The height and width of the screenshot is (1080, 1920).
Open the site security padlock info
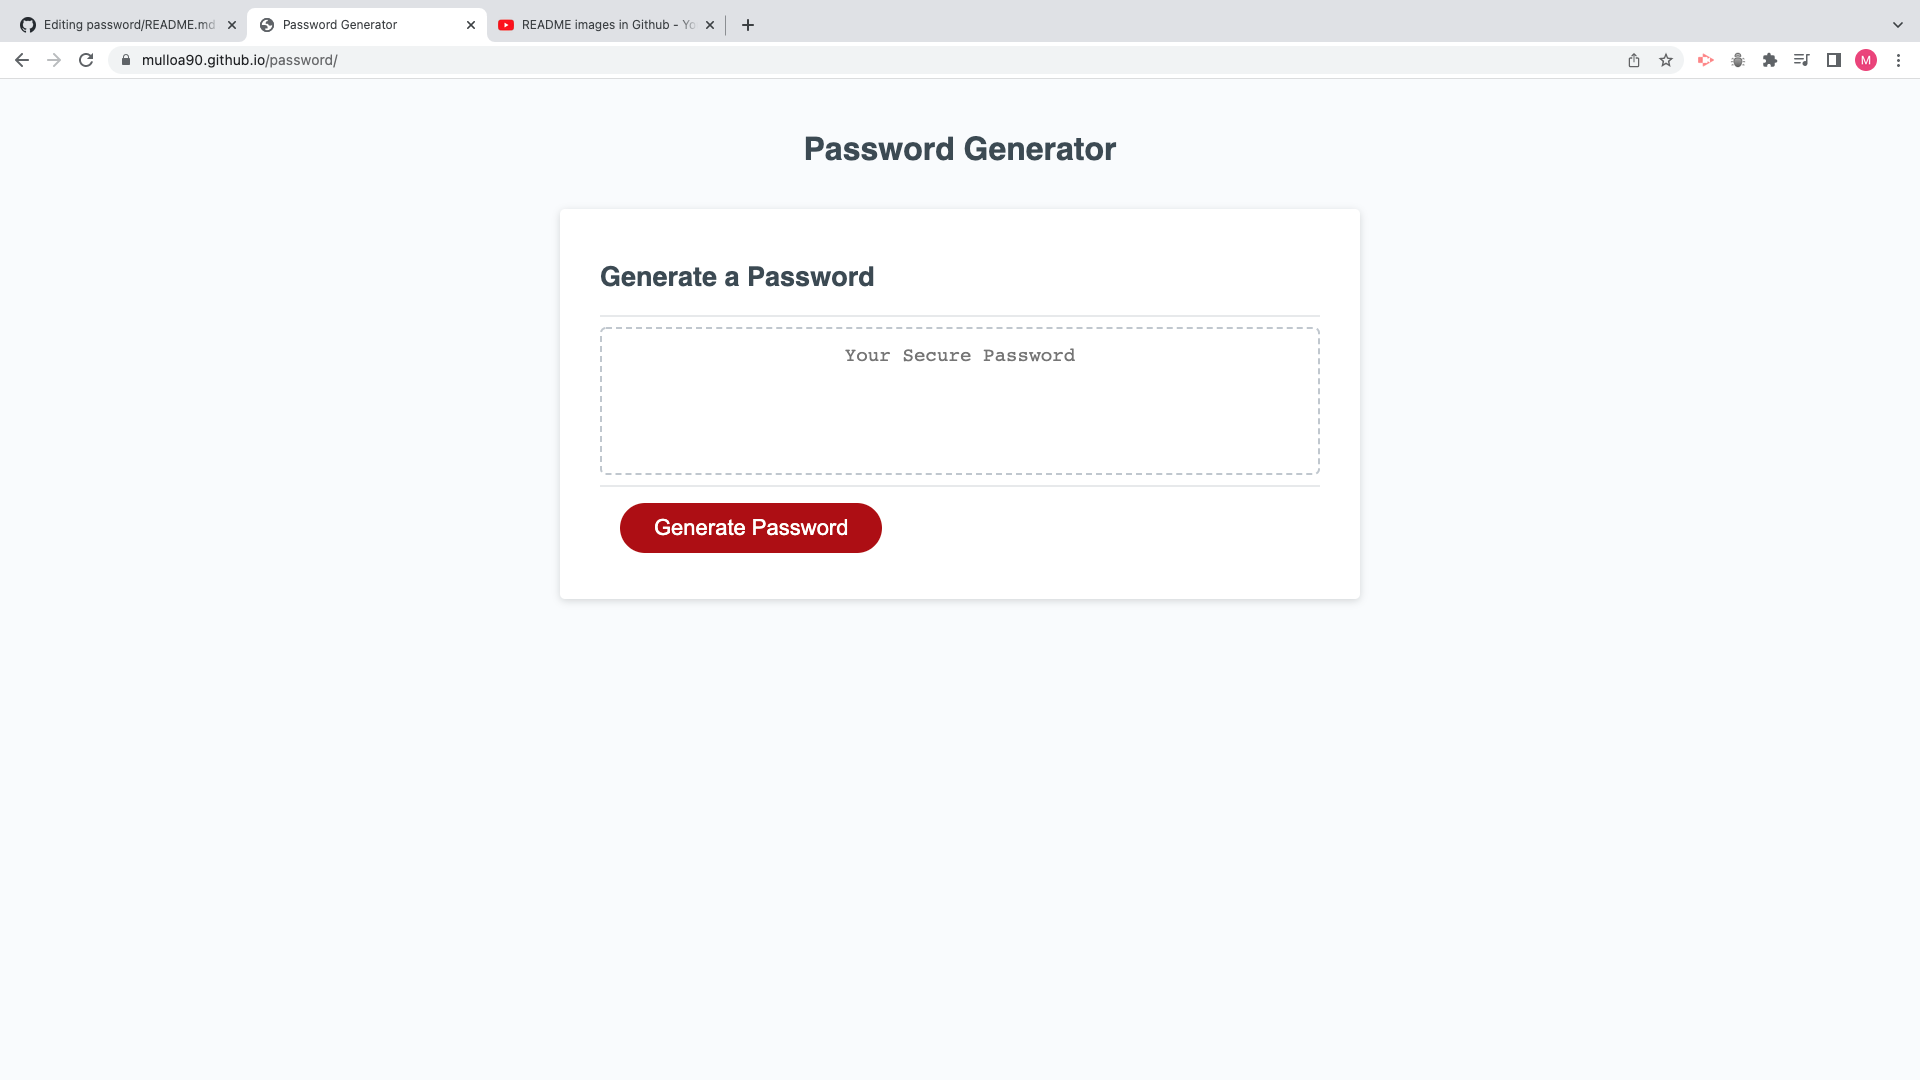[126, 60]
